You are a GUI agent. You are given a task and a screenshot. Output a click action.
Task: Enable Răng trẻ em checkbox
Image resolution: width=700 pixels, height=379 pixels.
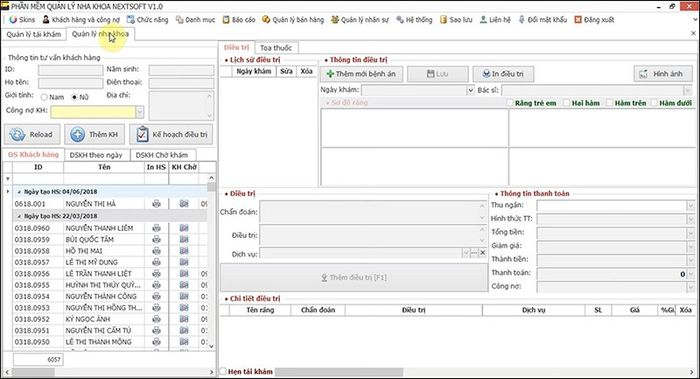coord(510,103)
